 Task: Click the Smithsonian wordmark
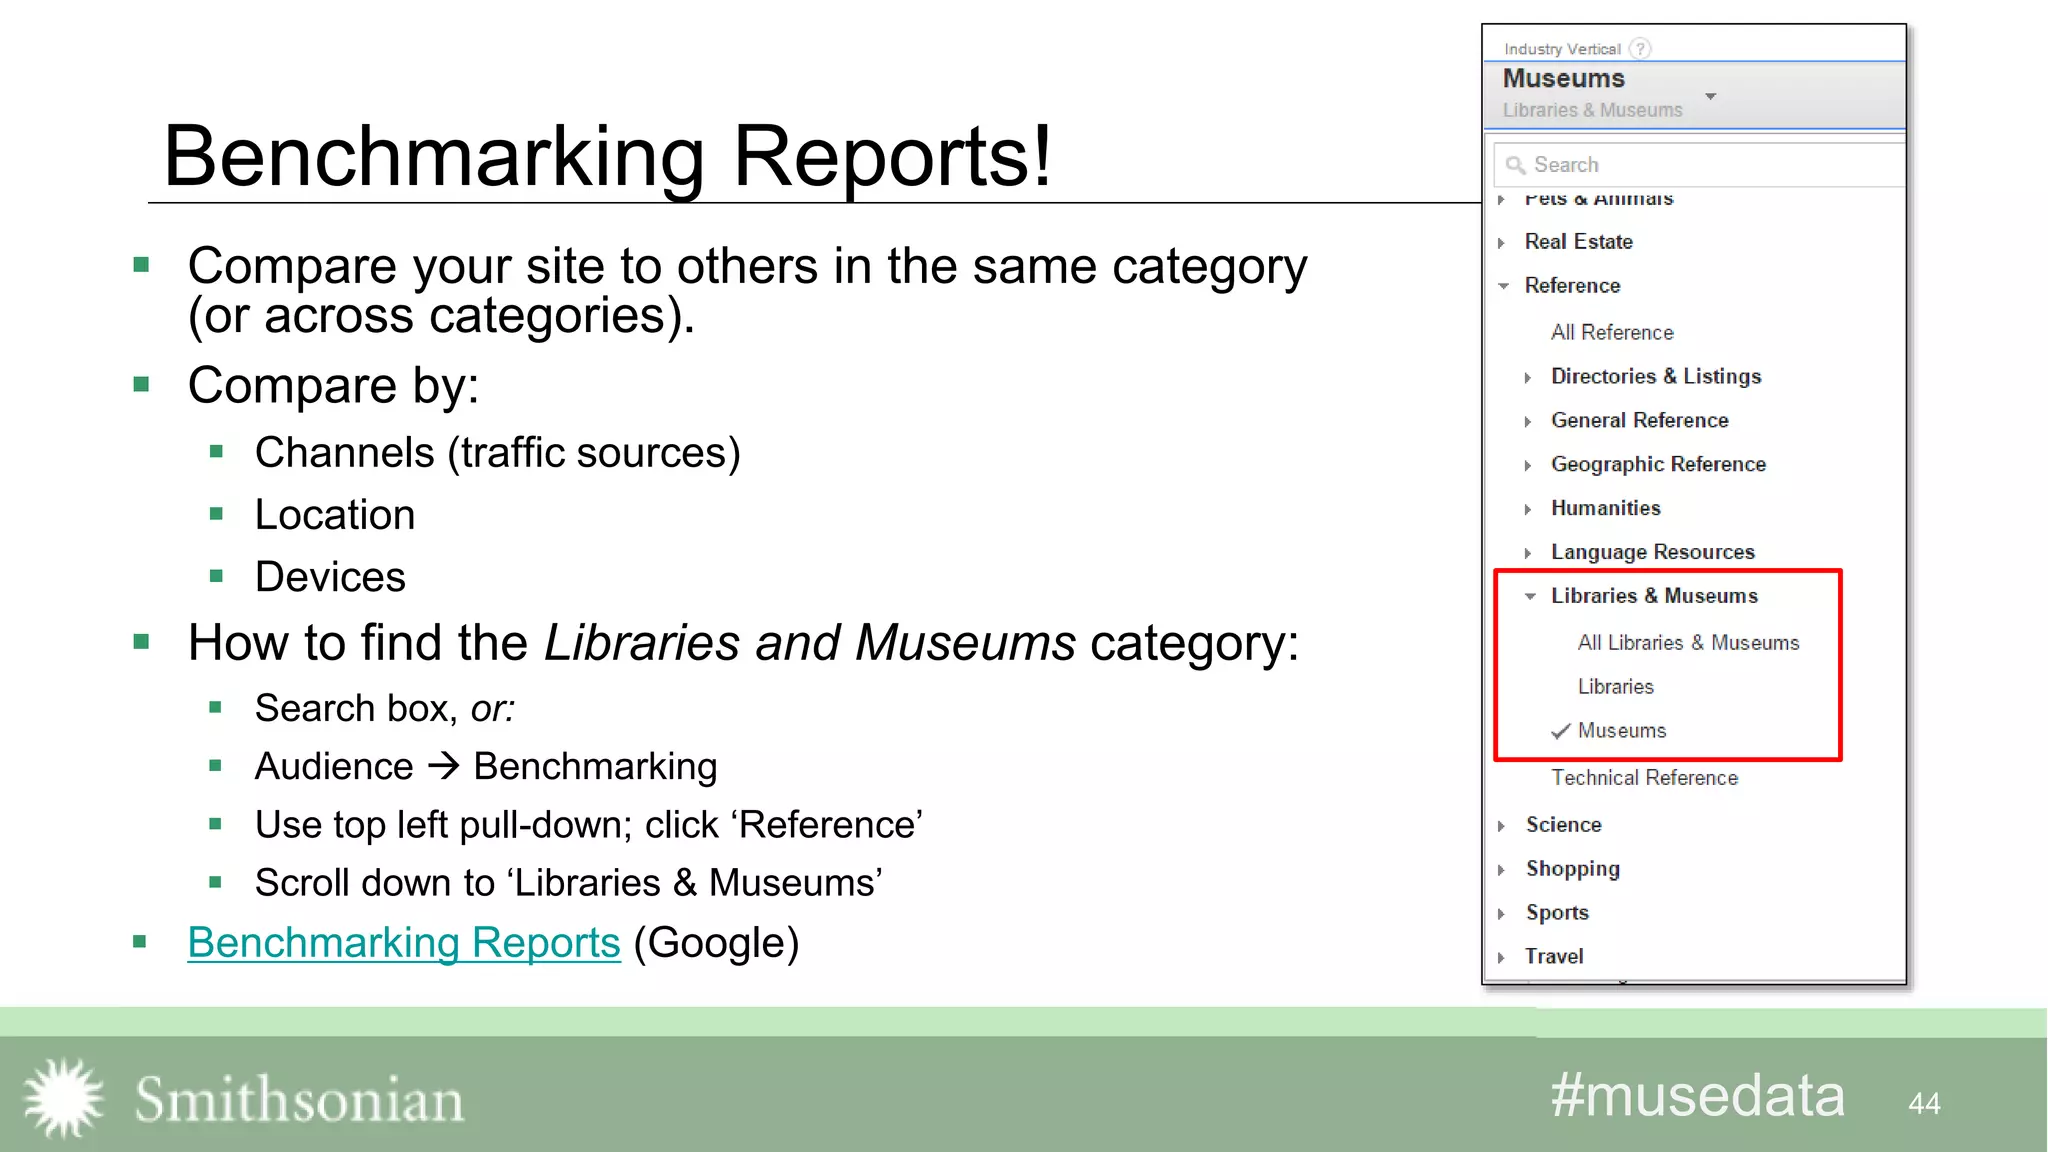pyautogui.click(x=299, y=1099)
